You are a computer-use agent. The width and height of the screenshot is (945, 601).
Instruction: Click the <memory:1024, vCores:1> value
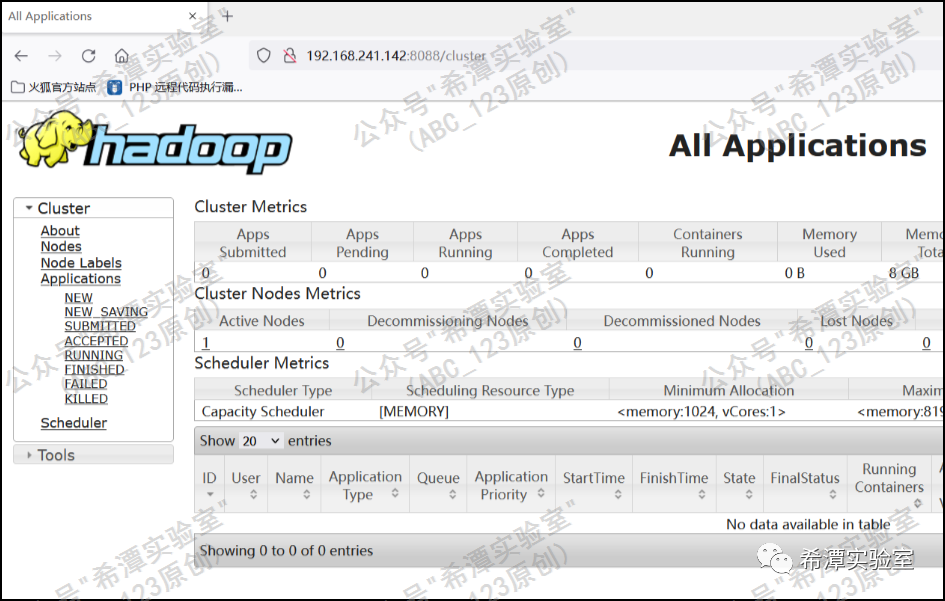click(x=702, y=412)
